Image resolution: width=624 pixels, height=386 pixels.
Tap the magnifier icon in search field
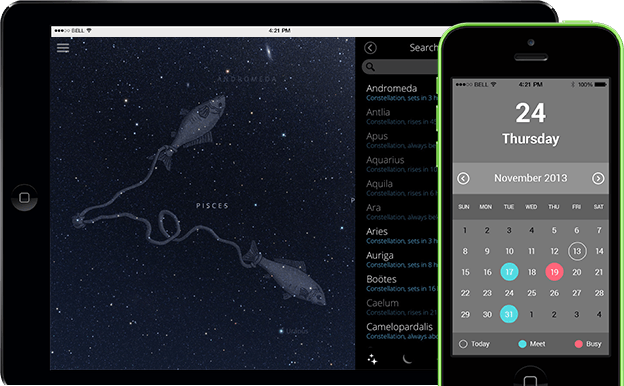[370, 67]
